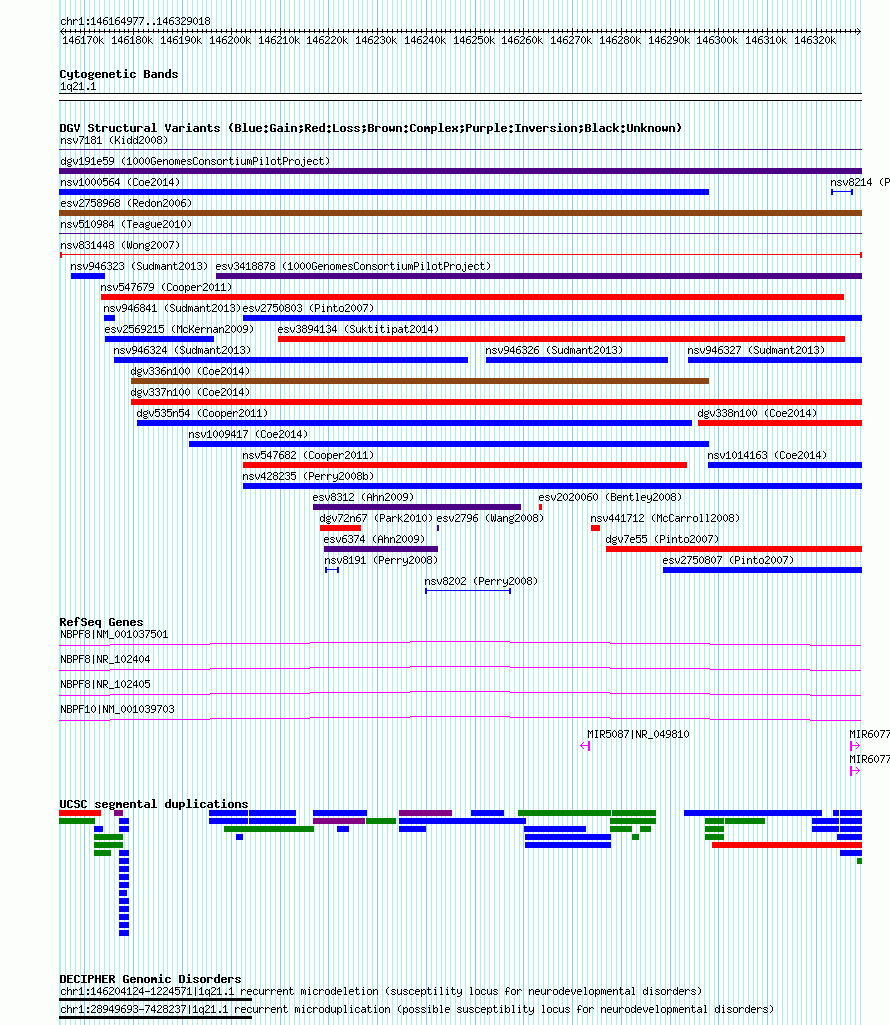Open esv3418878 1000Genomes variant label

click(x=353, y=266)
